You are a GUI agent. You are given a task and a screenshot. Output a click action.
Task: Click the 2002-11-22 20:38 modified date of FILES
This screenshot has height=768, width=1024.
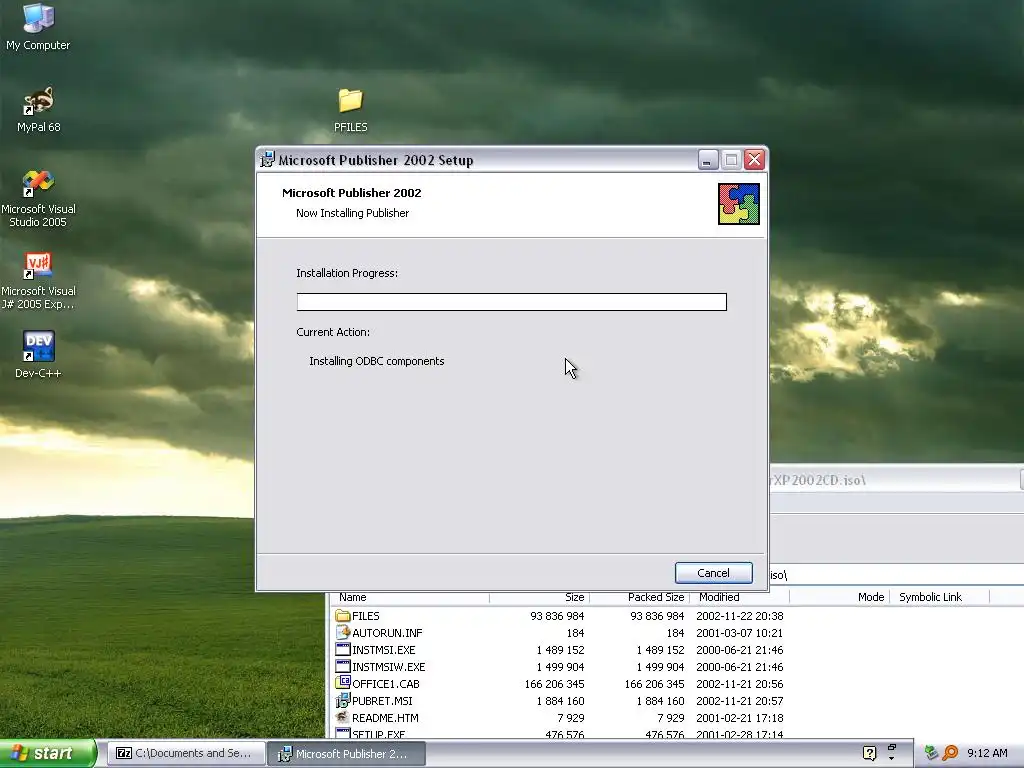pos(739,616)
